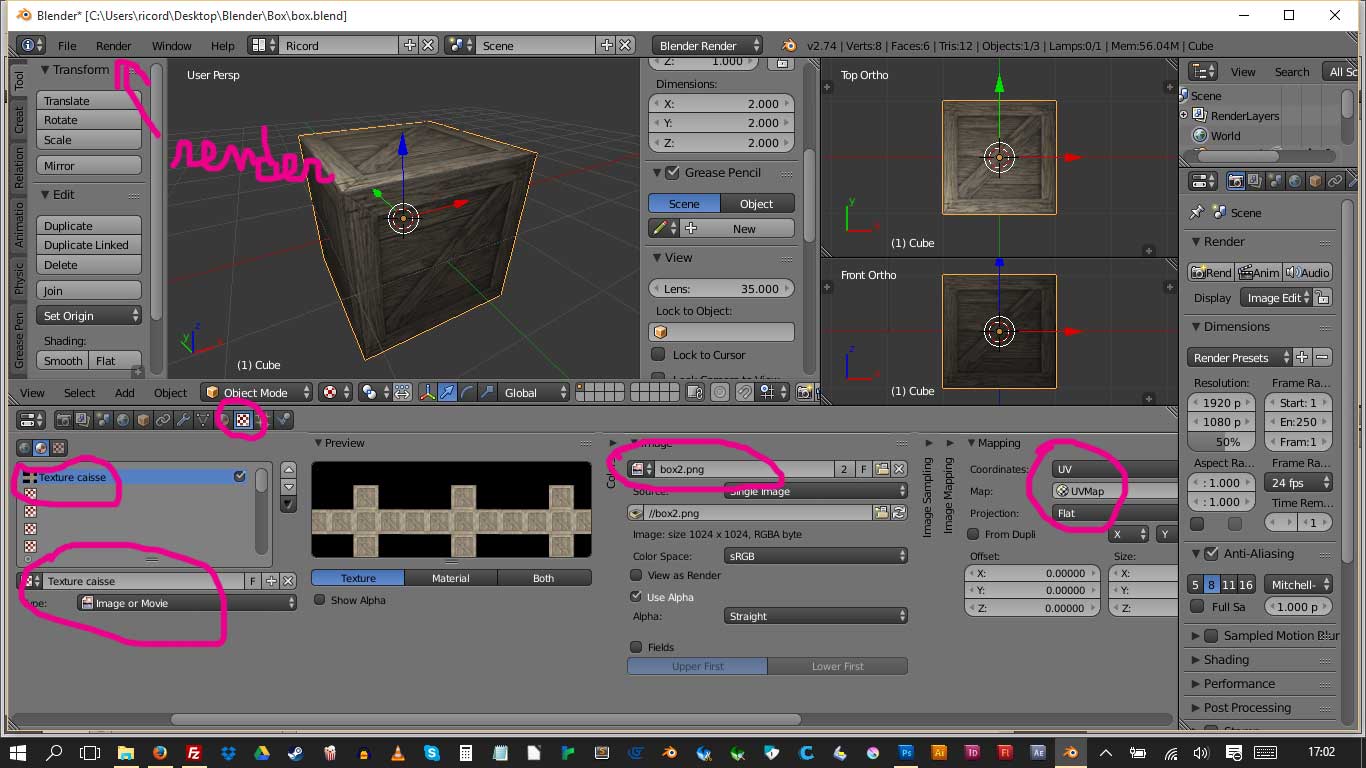Select the Object cube icon in the bottom properties header
1366x768 pixels.
pyautogui.click(x=143, y=420)
